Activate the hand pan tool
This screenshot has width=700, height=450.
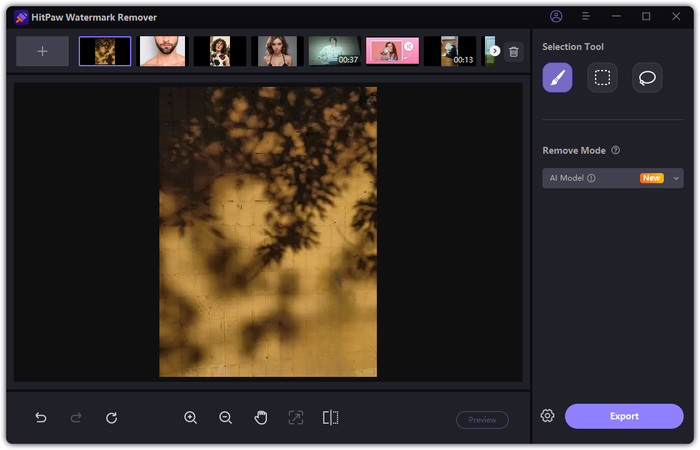click(260, 418)
